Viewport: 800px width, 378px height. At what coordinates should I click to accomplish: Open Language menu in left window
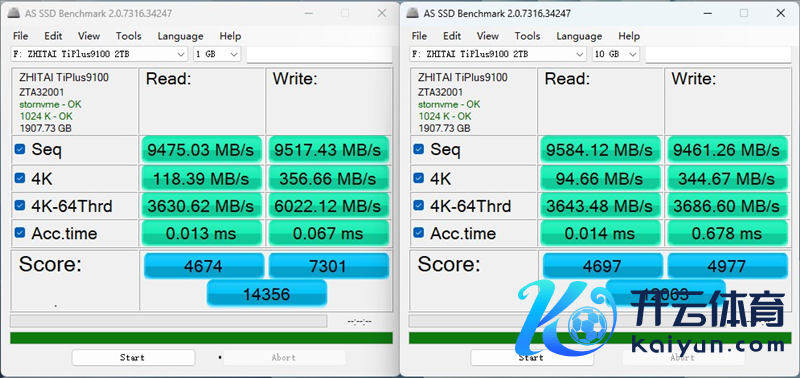tap(181, 36)
